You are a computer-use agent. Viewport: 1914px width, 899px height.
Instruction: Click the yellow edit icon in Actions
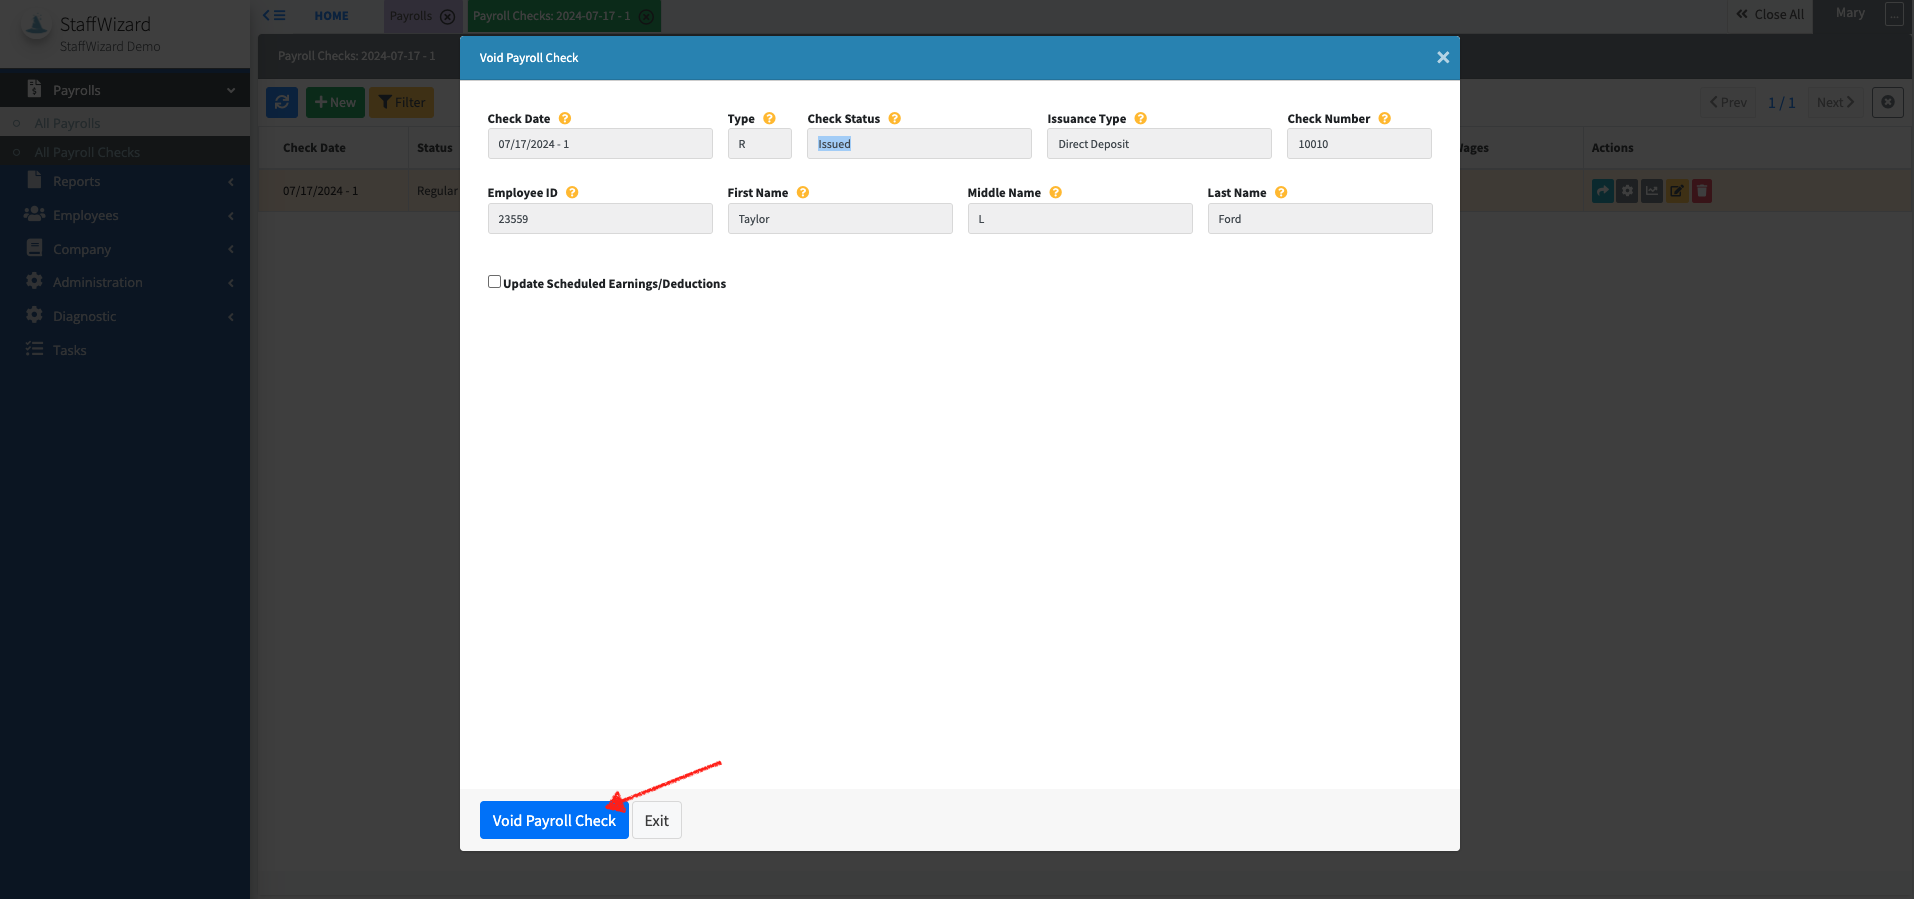click(1677, 191)
